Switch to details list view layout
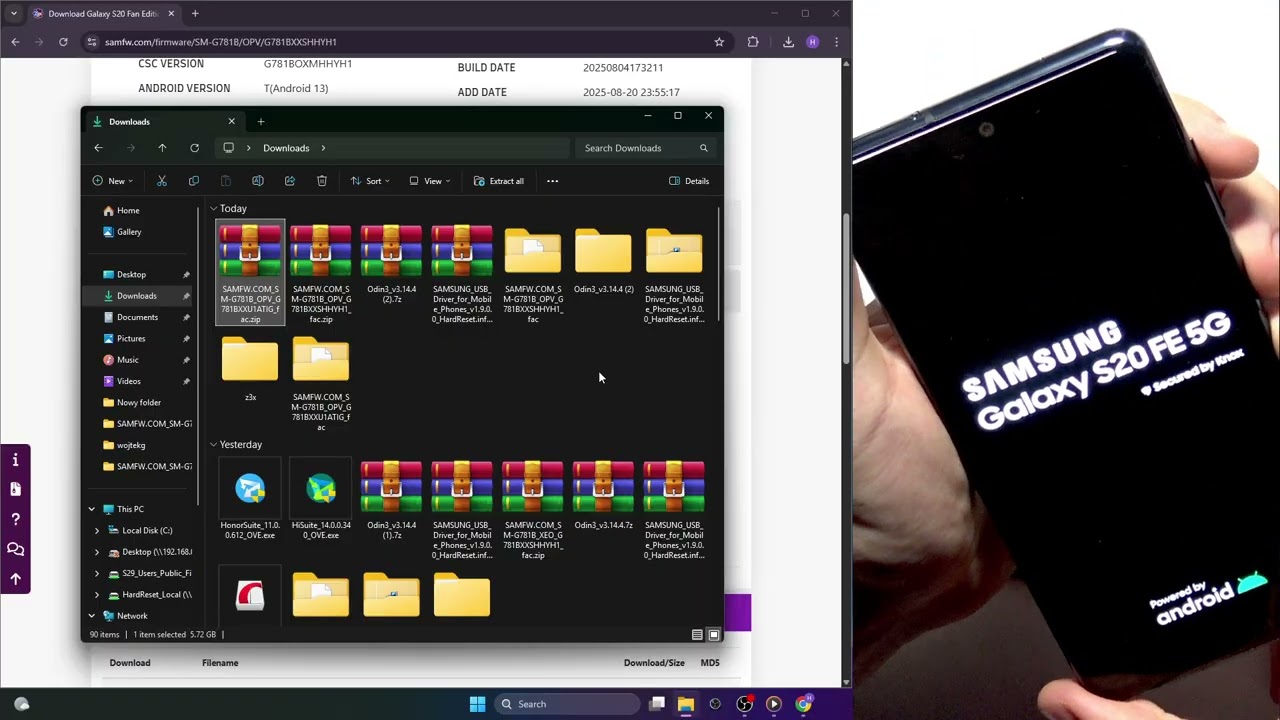 (697, 635)
